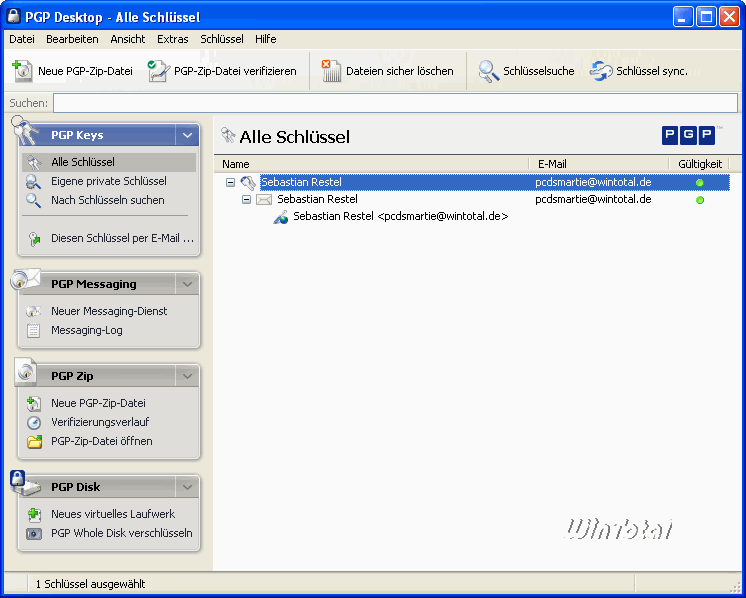Click the Dateien sicher löschen shredder icon
746x598 pixels.
(x=331, y=71)
